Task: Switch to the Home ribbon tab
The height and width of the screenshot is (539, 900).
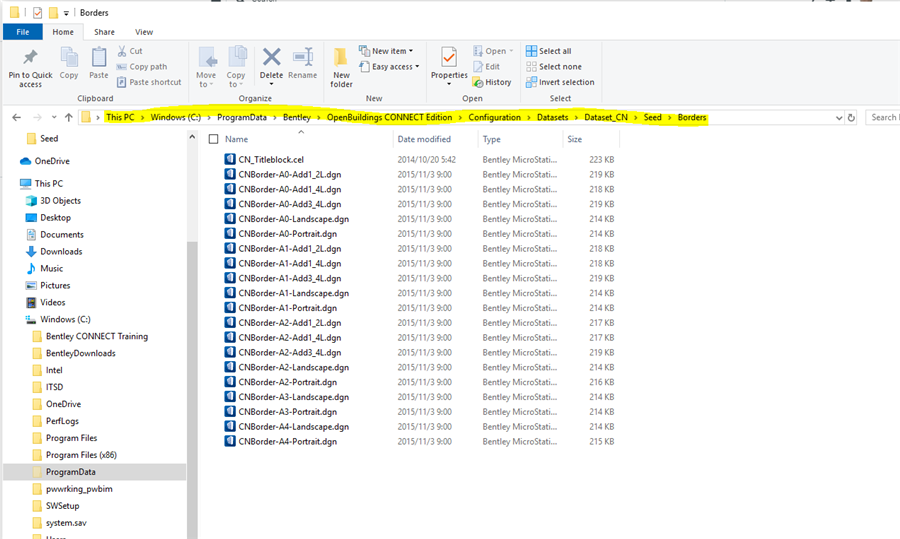Action: (63, 32)
